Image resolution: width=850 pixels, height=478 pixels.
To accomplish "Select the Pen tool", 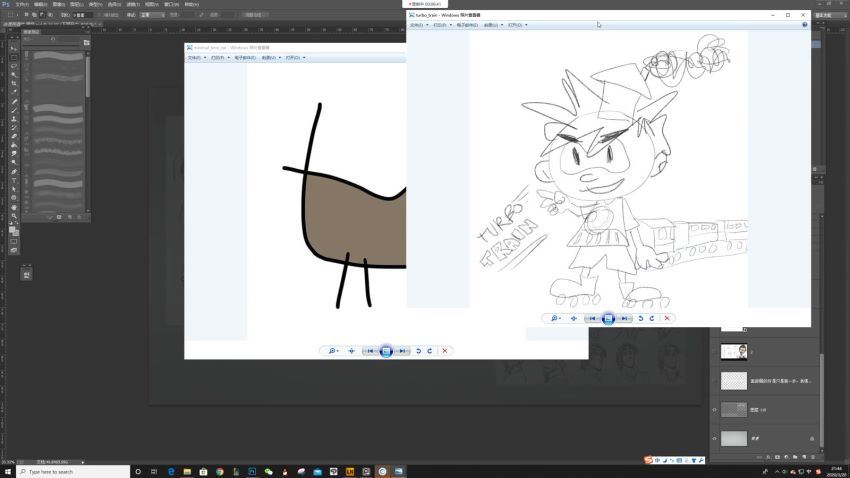I will (x=14, y=172).
